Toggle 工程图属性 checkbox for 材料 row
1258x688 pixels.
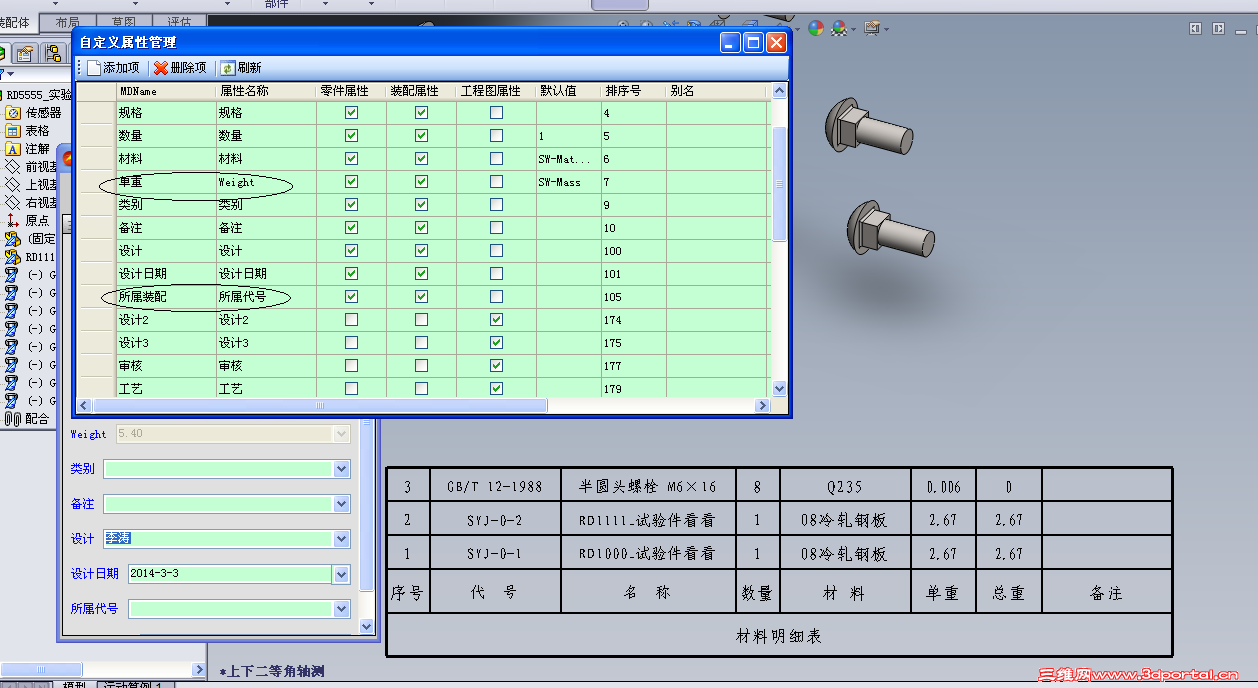pos(496,159)
